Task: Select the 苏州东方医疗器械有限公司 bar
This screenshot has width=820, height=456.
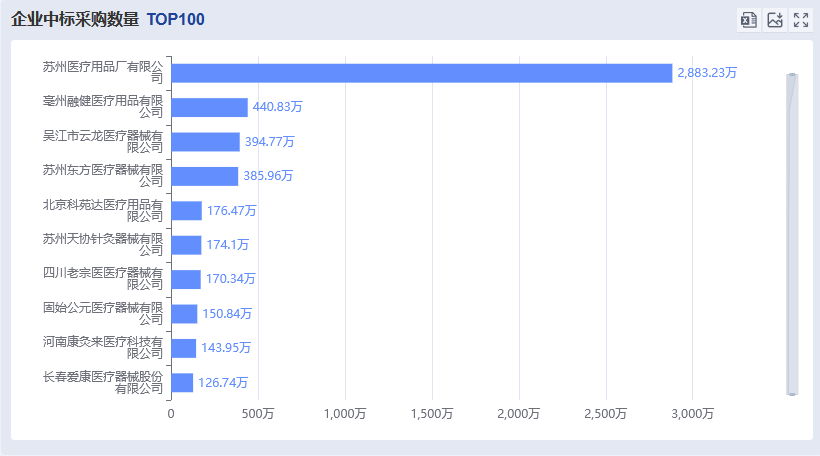Action: pos(204,176)
